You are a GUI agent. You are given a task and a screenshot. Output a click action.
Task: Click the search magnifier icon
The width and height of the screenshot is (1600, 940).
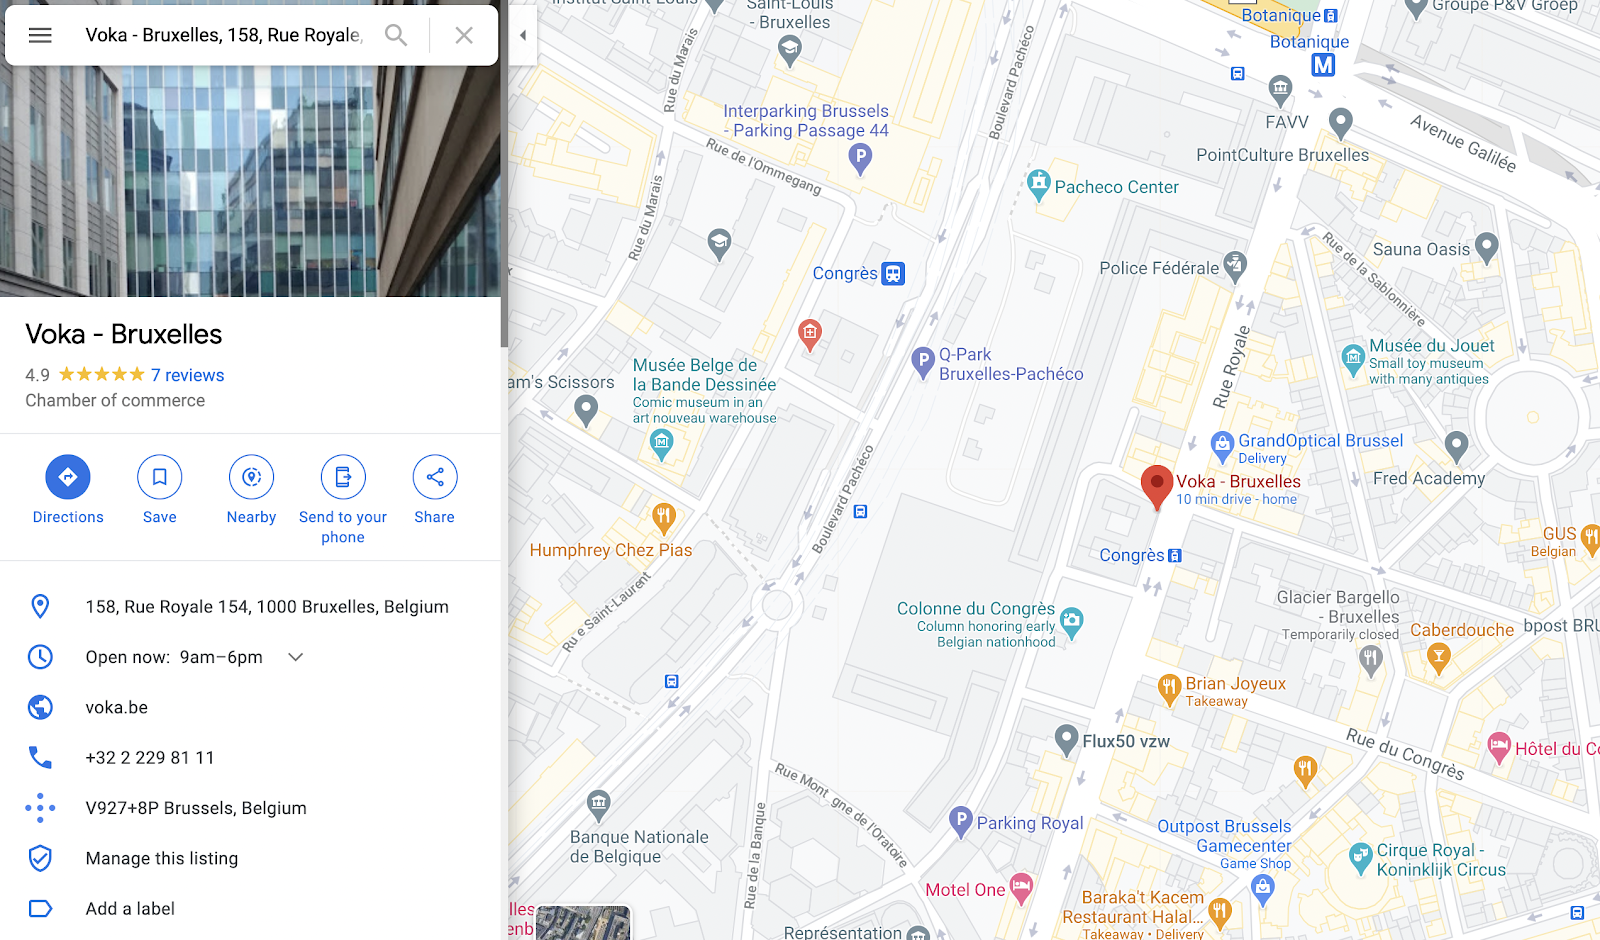pos(396,35)
